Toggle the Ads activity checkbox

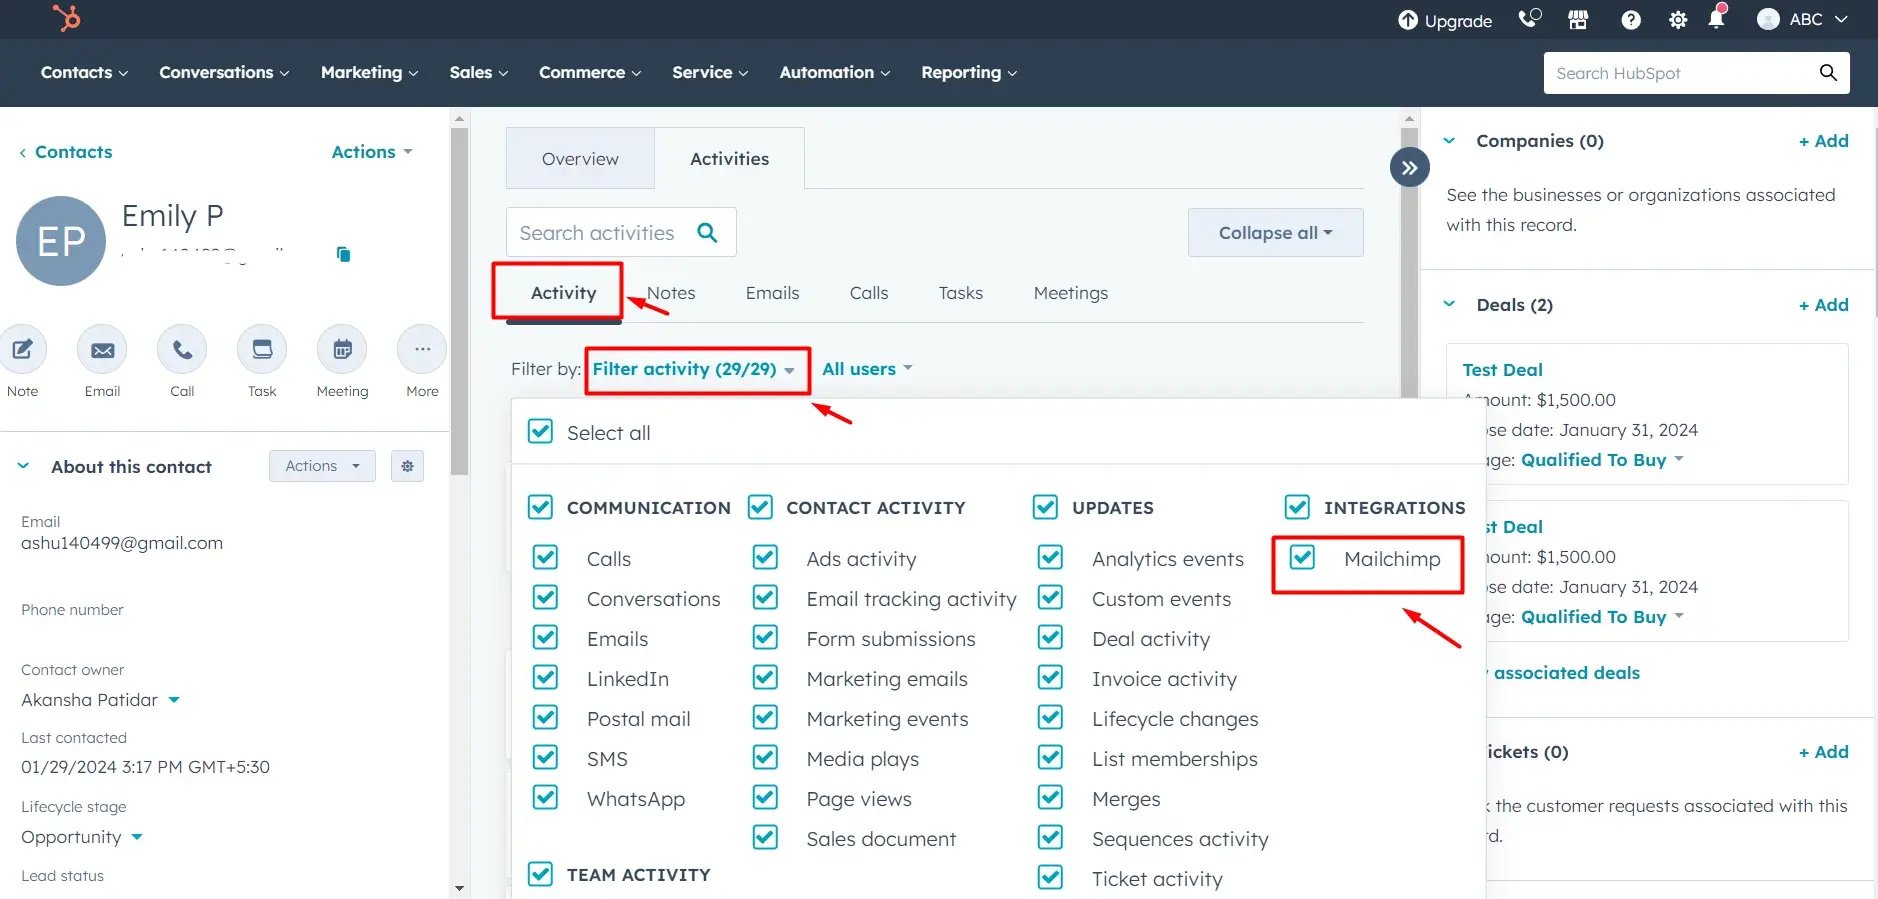click(x=765, y=557)
